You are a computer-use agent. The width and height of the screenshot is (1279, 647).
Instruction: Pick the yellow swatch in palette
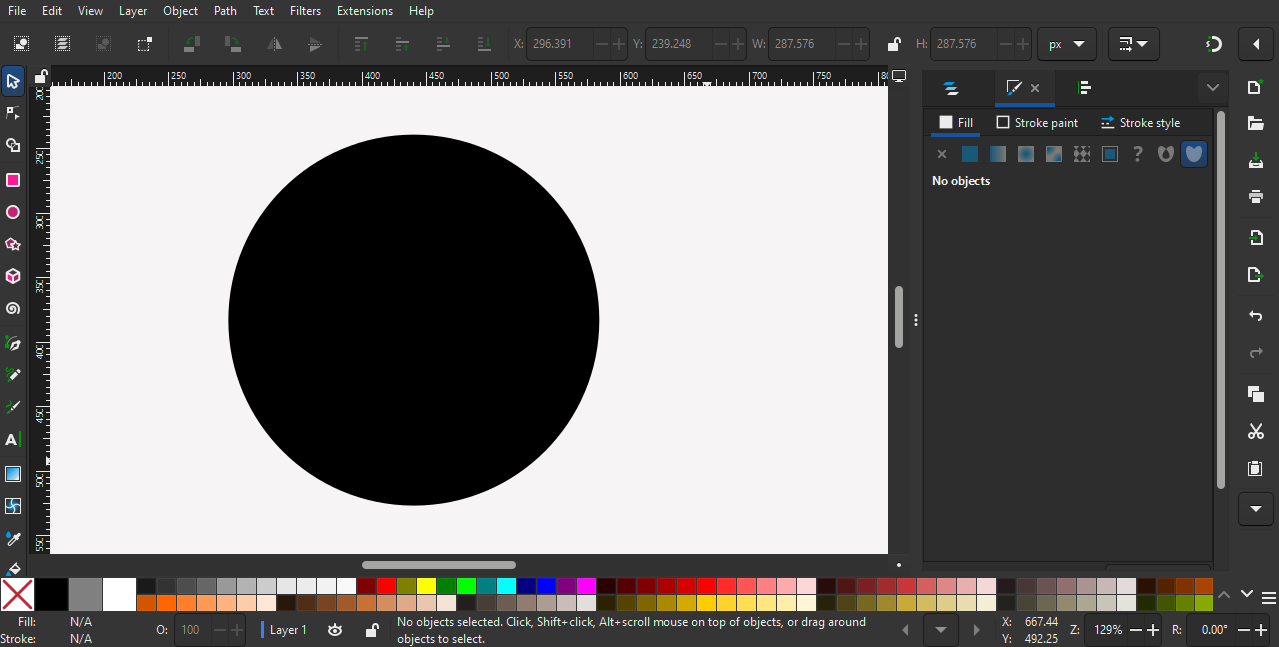tap(426, 586)
